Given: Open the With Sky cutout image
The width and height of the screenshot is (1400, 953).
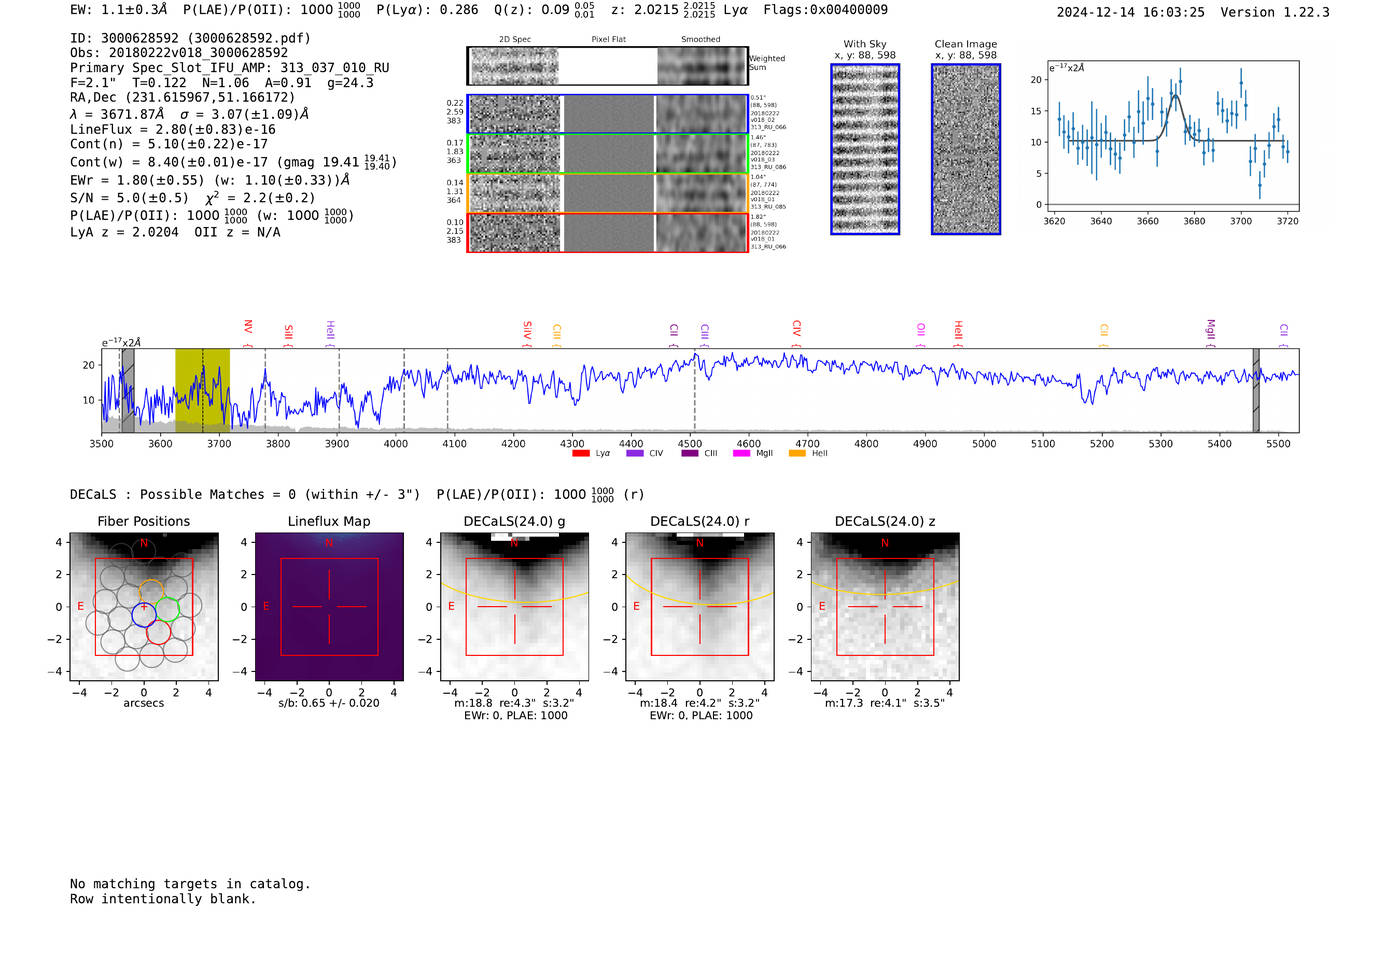Looking at the screenshot, I should [x=865, y=149].
